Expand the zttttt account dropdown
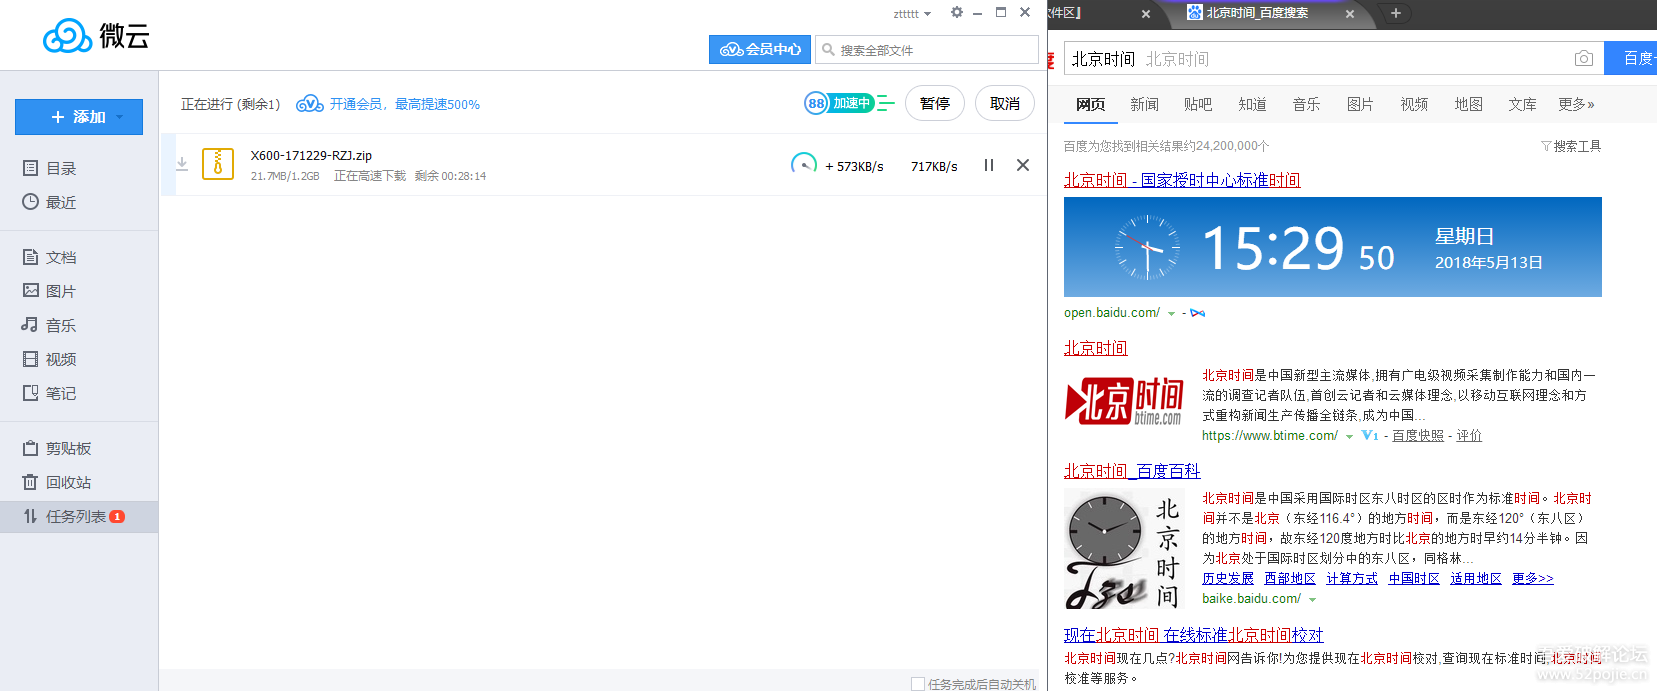The height and width of the screenshot is (691, 1657). pyautogui.click(x=912, y=14)
